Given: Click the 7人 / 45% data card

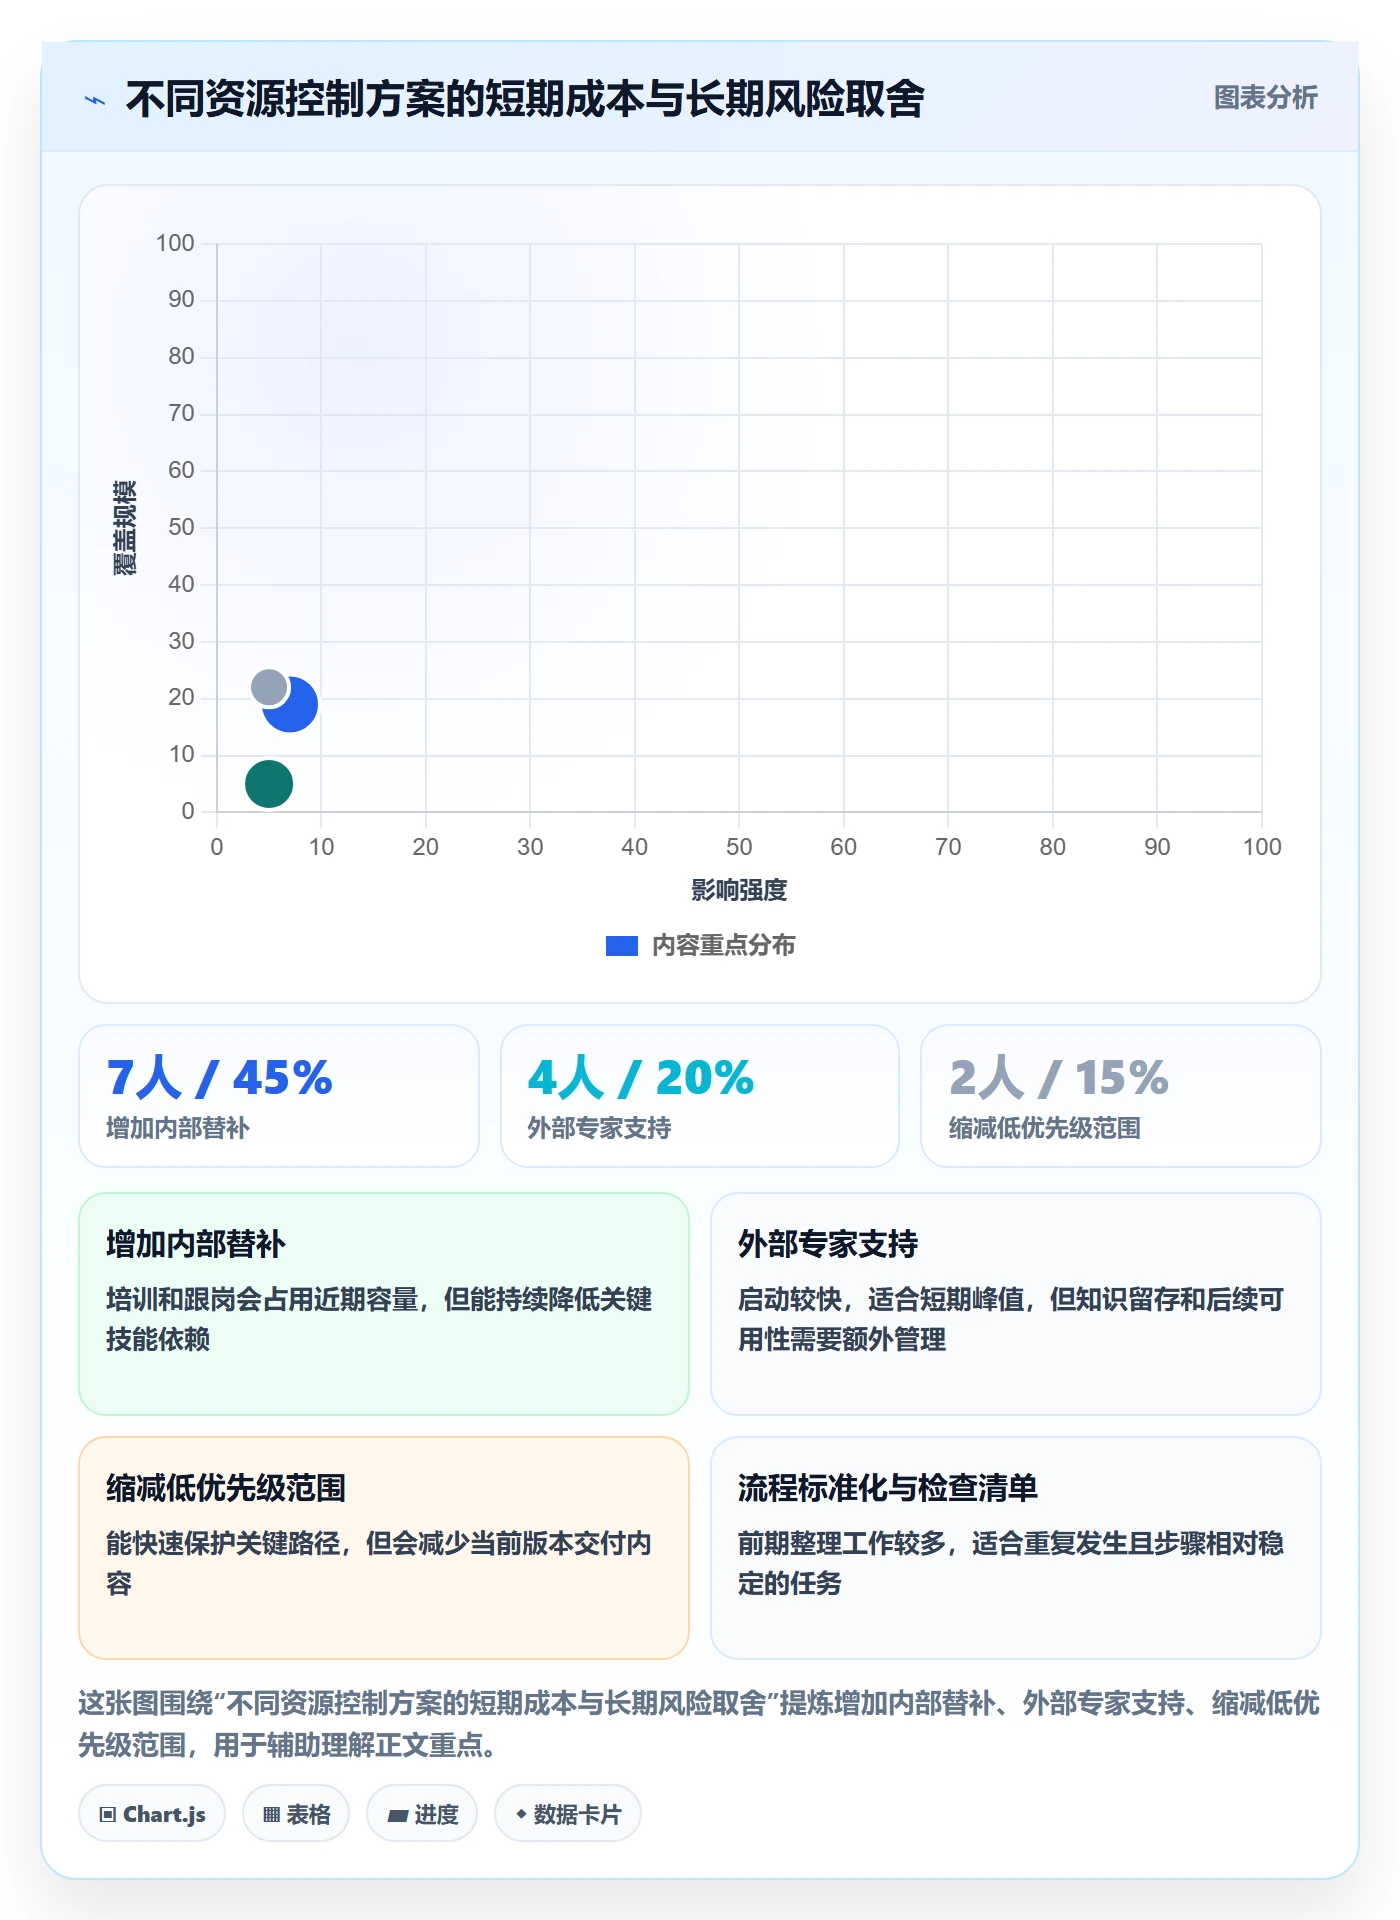Looking at the screenshot, I should [x=279, y=1096].
